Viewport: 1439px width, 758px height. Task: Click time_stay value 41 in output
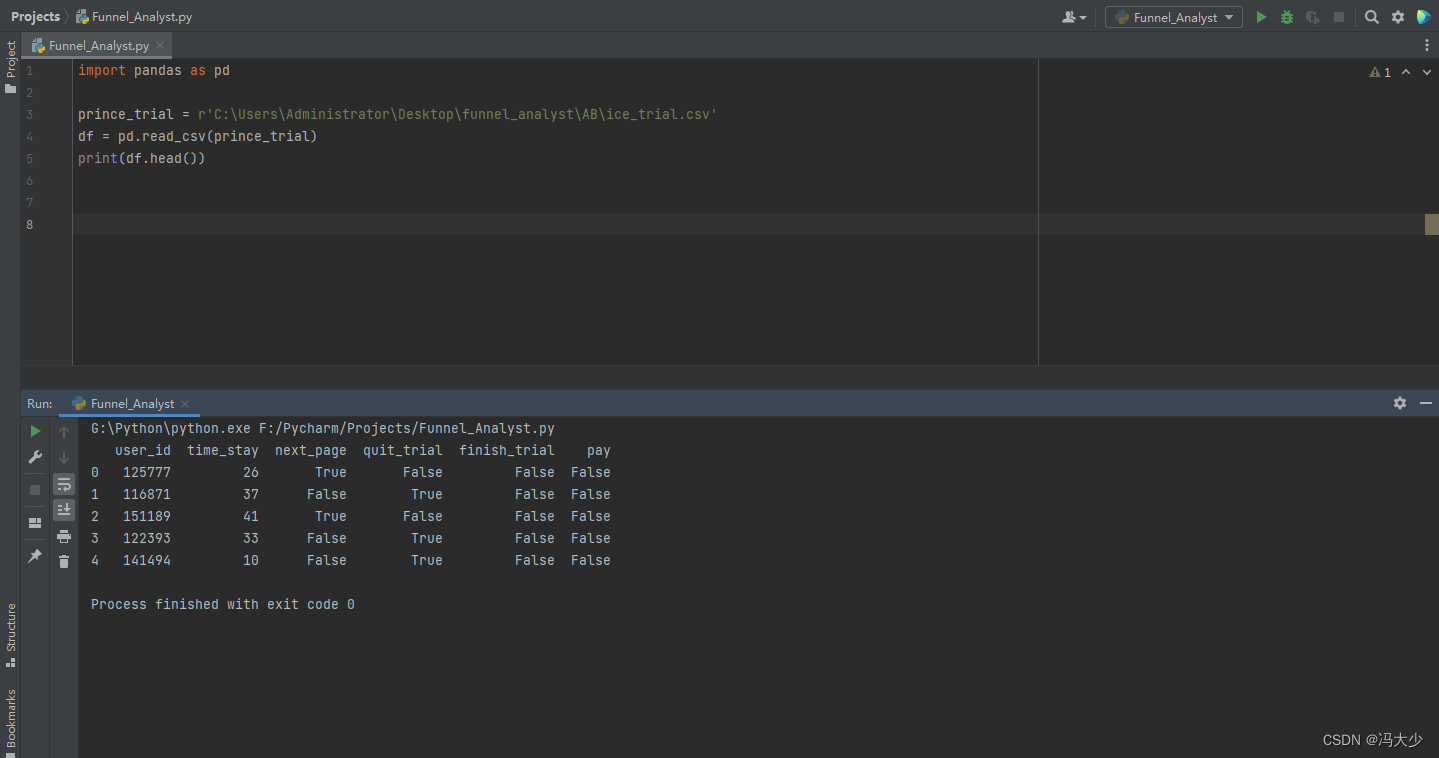click(x=251, y=517)
